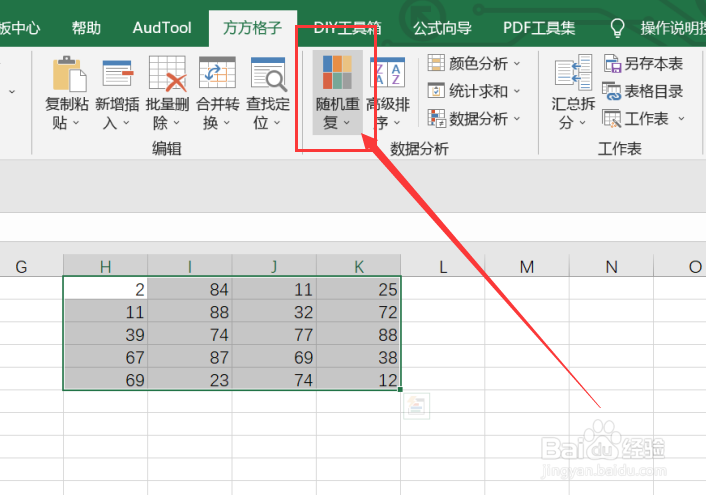This screenshot has height=495, width=706.
Task: Click cell containing 67
Action: coord(105,357)
